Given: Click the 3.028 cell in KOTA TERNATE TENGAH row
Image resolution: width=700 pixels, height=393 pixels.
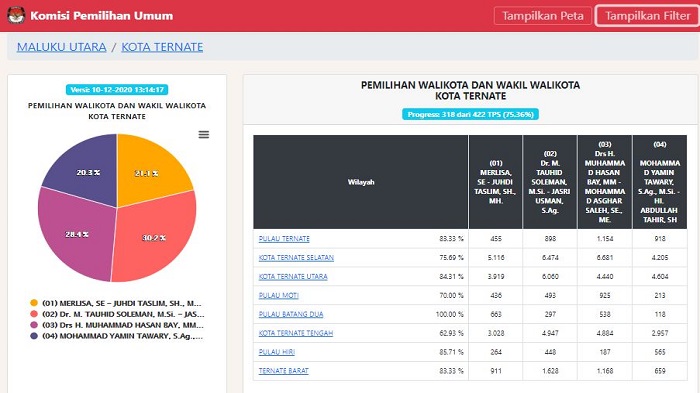Looking at the screenshot, I should coord(496,333).
